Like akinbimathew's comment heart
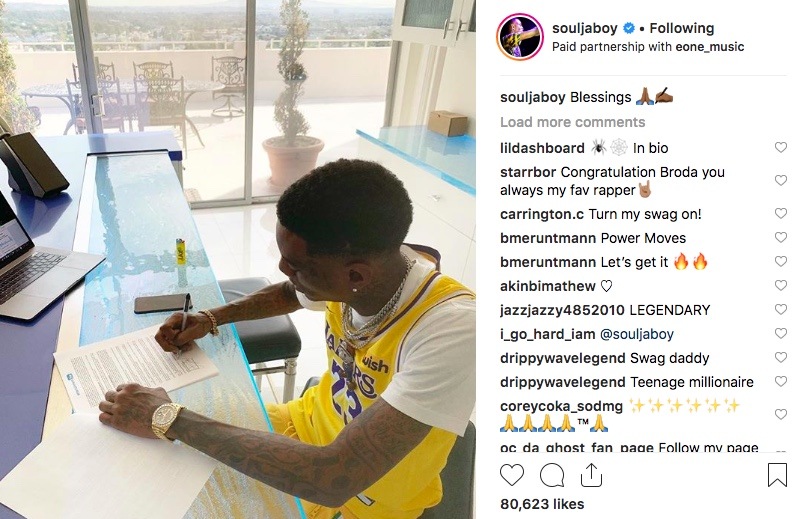Viewport: 807px width, 519px height. coord(781,285)
